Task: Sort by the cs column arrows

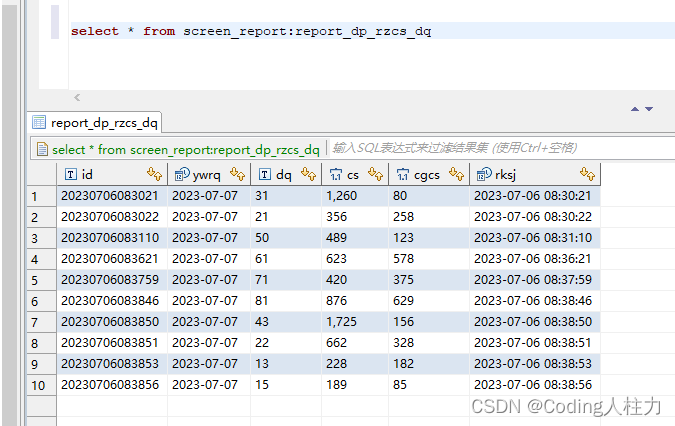Action: [375, 174]
